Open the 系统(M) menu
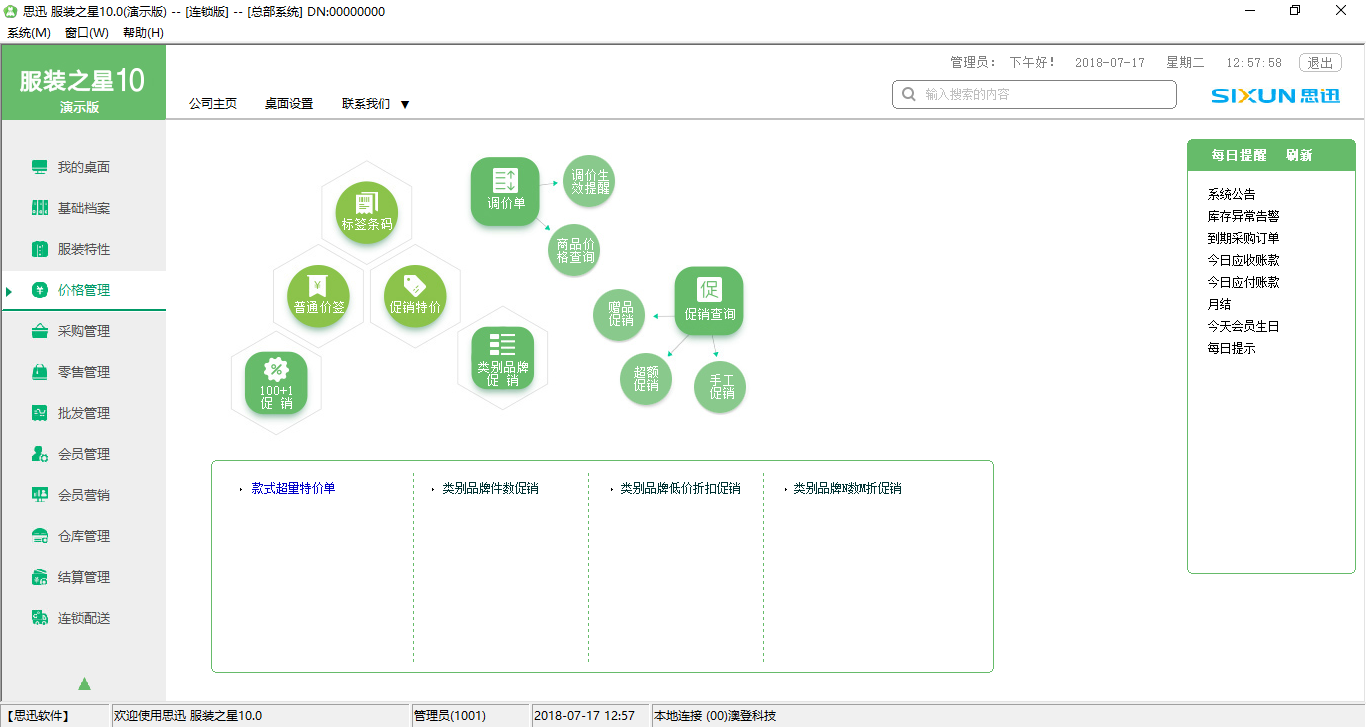This screenshot has width=1366, height=727. [29, 32]
